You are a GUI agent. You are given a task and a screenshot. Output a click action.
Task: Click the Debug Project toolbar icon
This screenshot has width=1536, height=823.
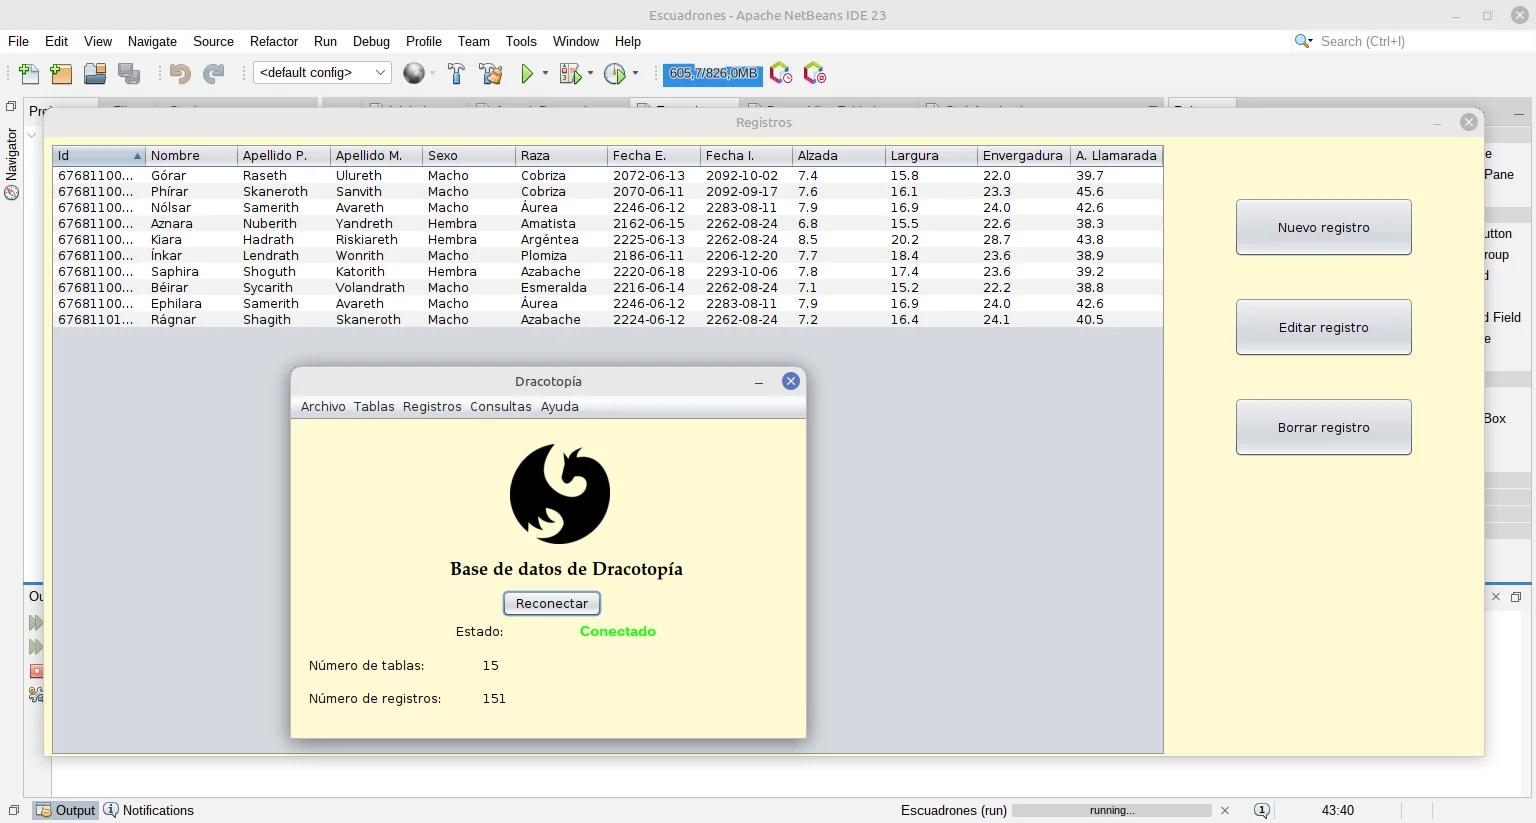coord(570,73)
